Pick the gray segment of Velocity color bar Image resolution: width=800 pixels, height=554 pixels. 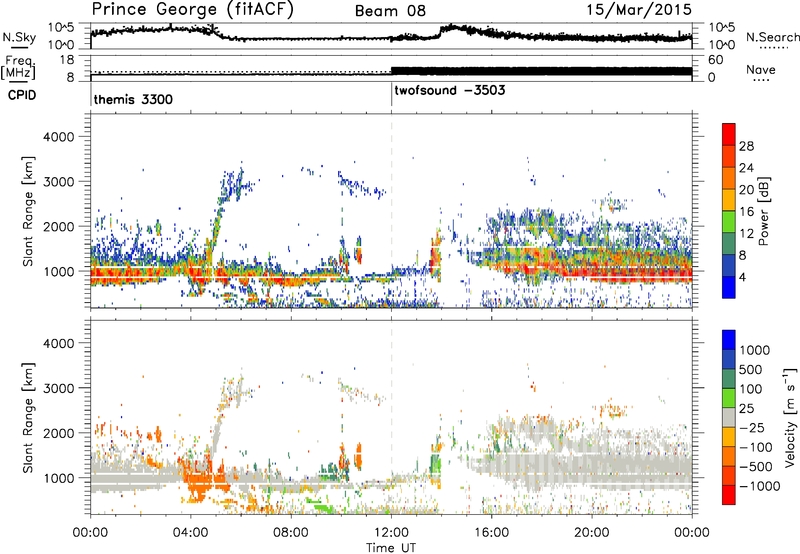[729, 417]
